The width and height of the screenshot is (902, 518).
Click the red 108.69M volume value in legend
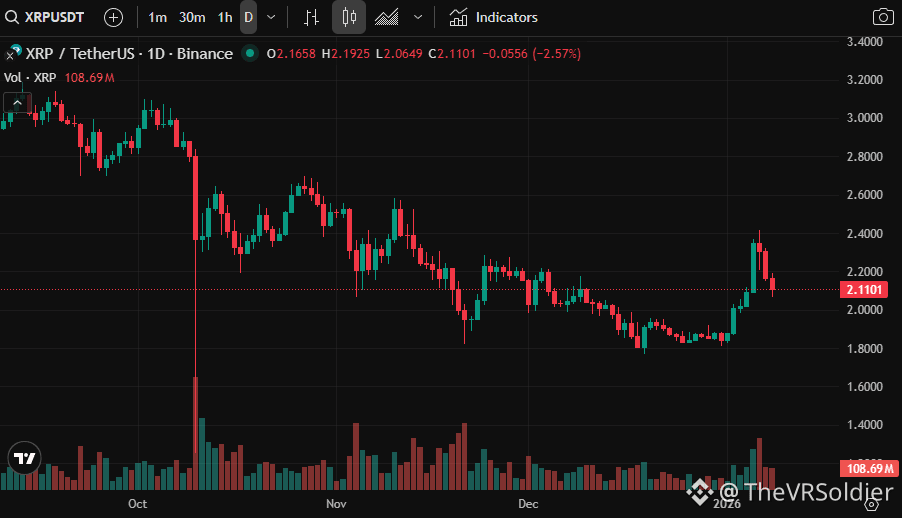pyautogui.click(x=89, y=78)
